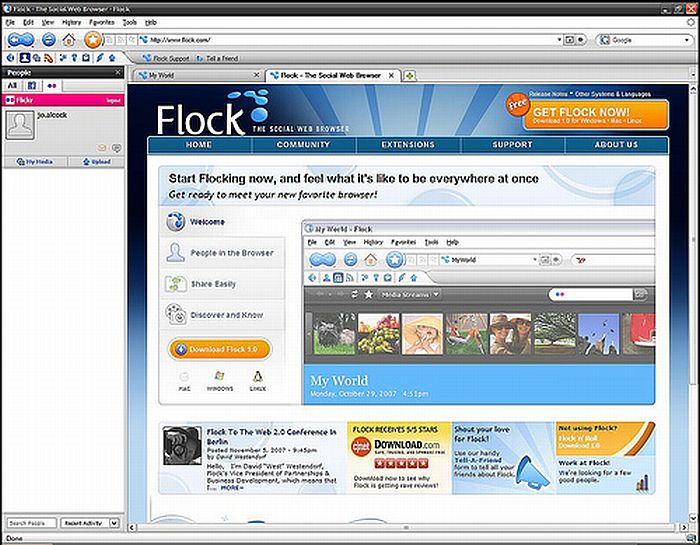Viewport: 700px width, 545px height.
Task: Open Flock Support bookmark
Action: tap(166, 58)
